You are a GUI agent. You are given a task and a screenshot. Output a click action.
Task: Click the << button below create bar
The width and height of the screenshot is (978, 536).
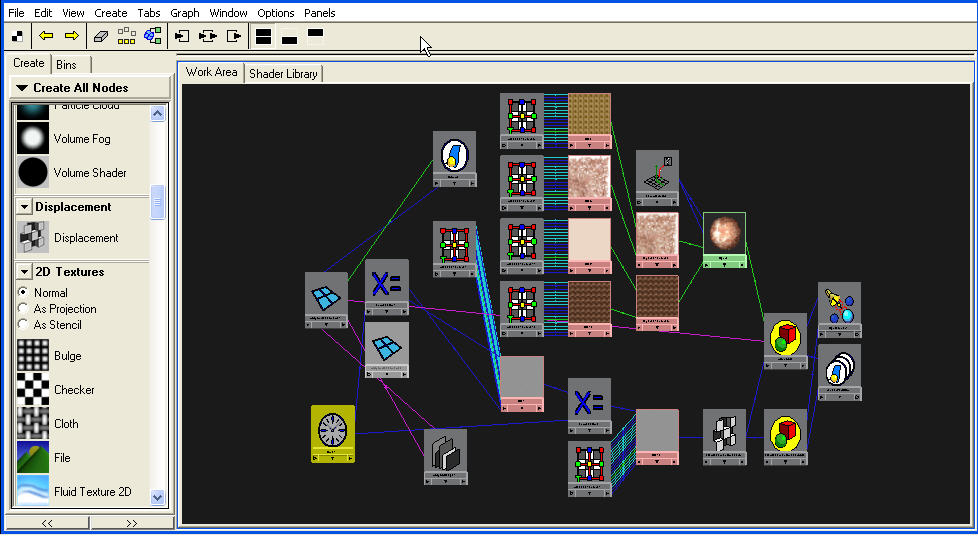(x=47, y=523)
